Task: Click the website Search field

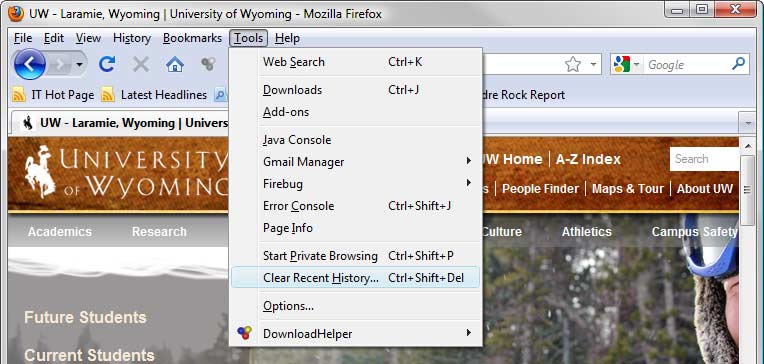Action: coord(705,159)
